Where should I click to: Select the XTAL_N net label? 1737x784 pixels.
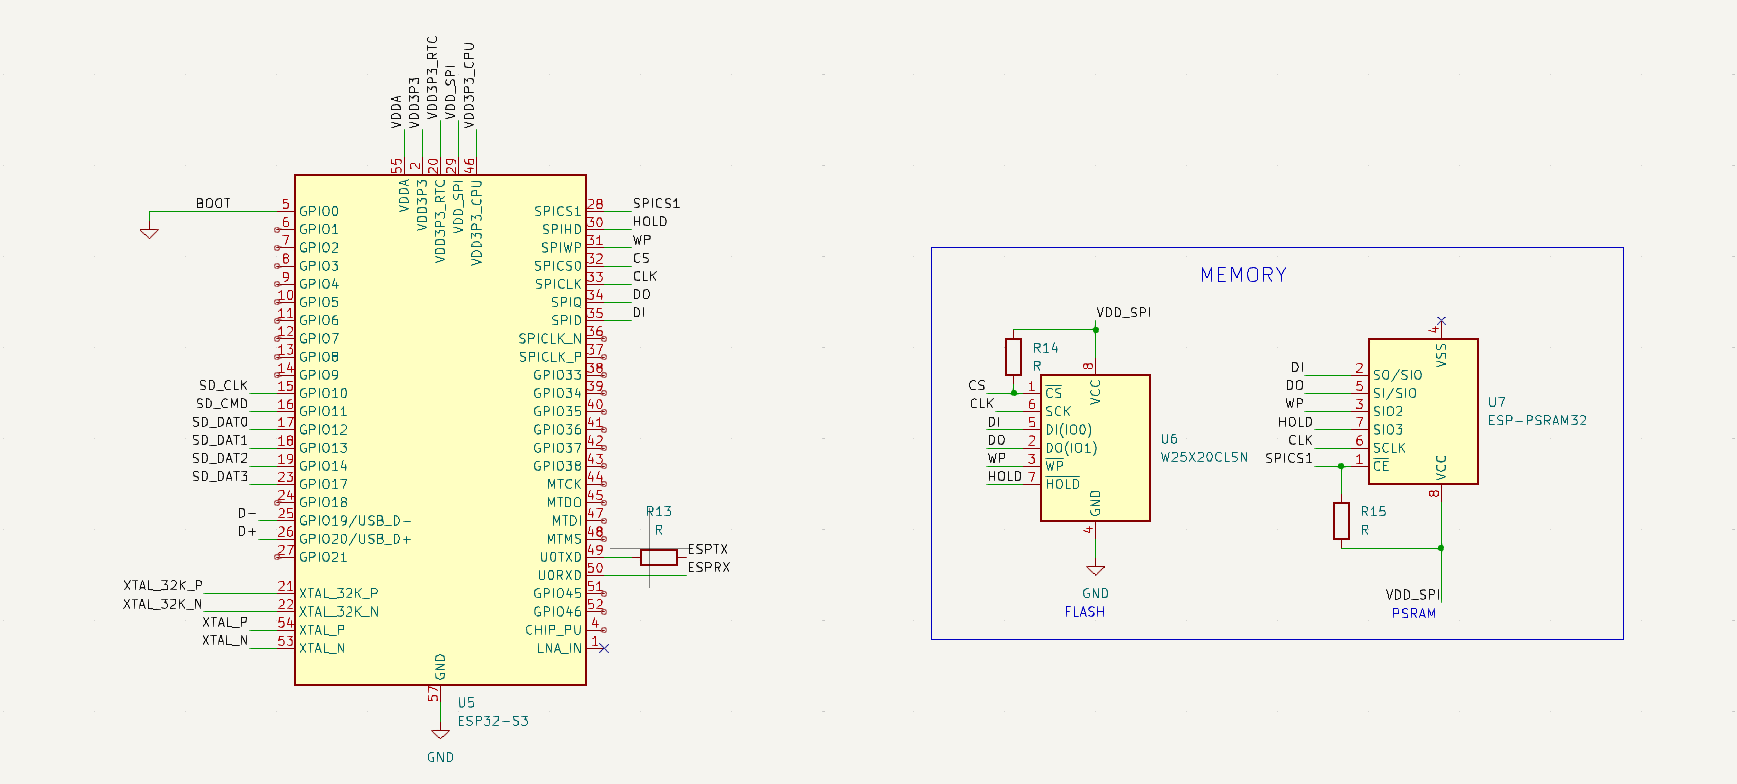click(225, 640)
